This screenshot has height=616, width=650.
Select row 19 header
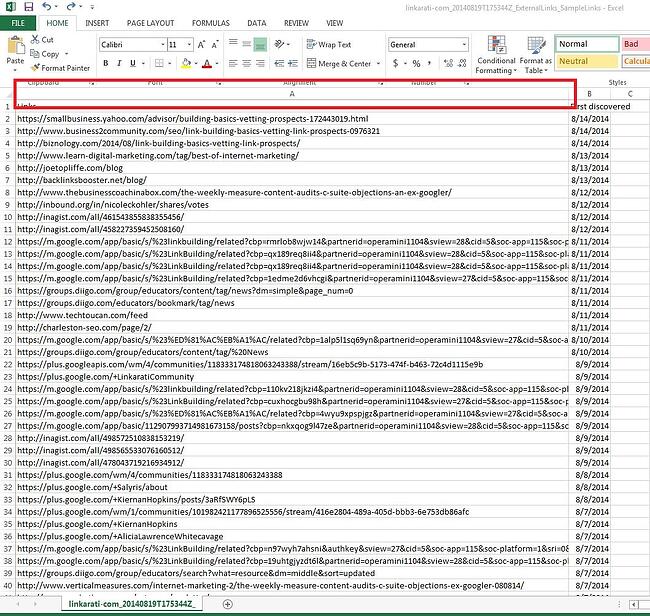pos(8,327)
